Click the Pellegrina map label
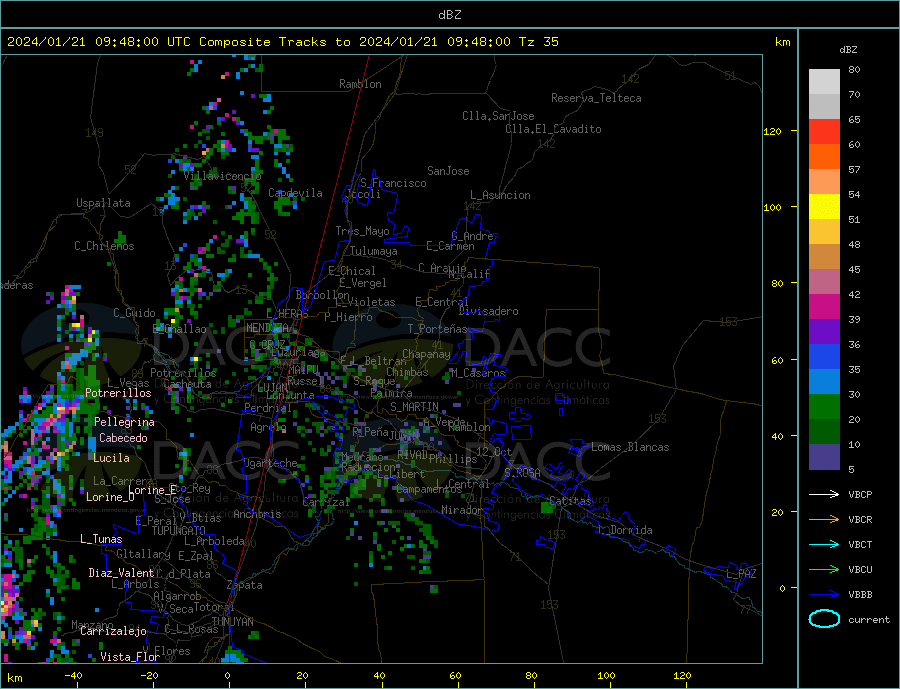Screen dimensions: 900x689 [125, 422]
